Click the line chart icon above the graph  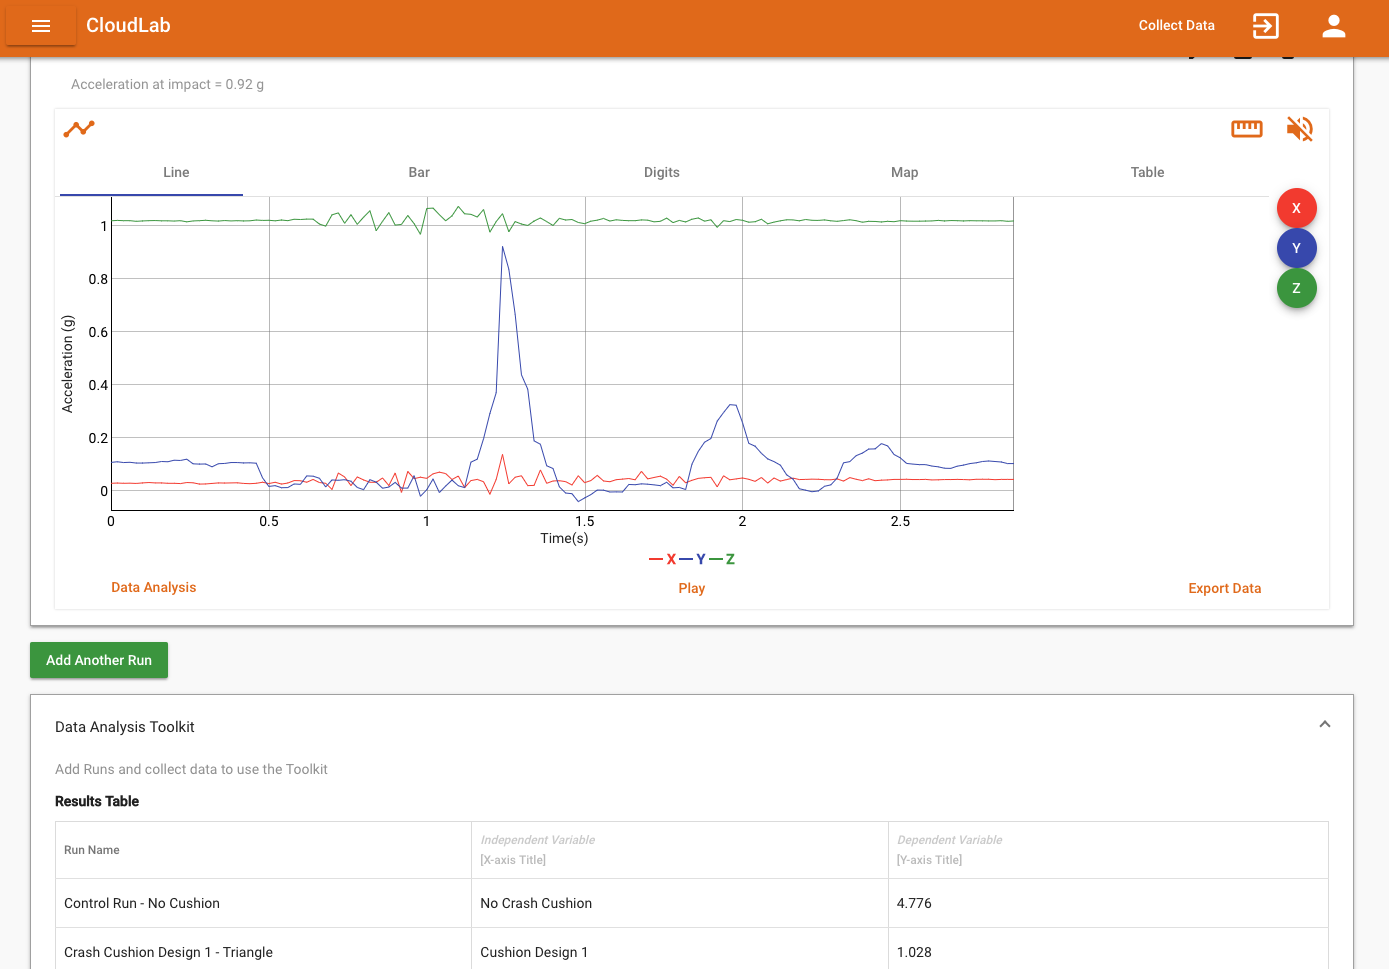coord(79,129)
